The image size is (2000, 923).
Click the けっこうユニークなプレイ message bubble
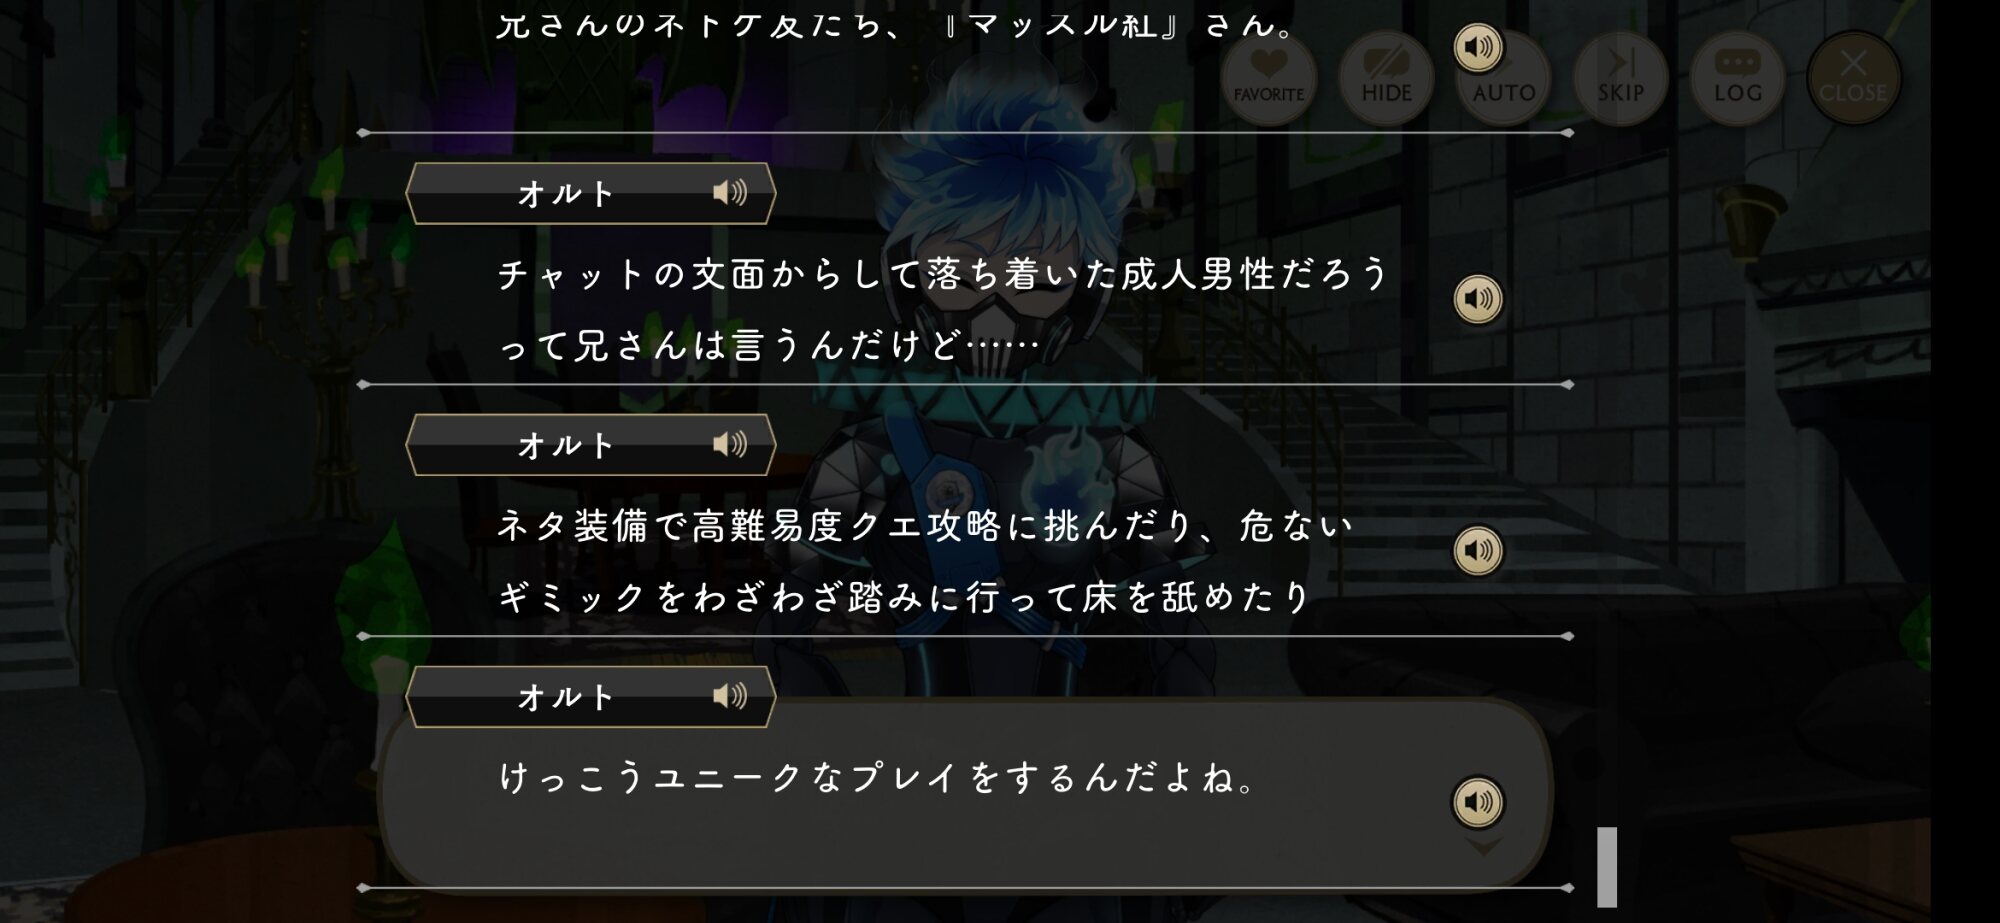tap(965, 793)
